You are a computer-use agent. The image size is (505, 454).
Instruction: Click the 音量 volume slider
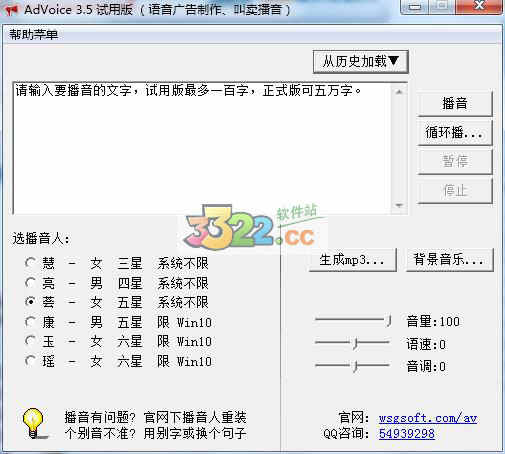click(x=353, y=321)
